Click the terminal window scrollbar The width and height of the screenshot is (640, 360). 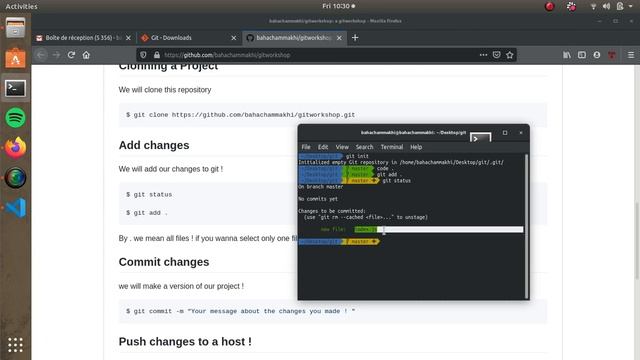527,227
